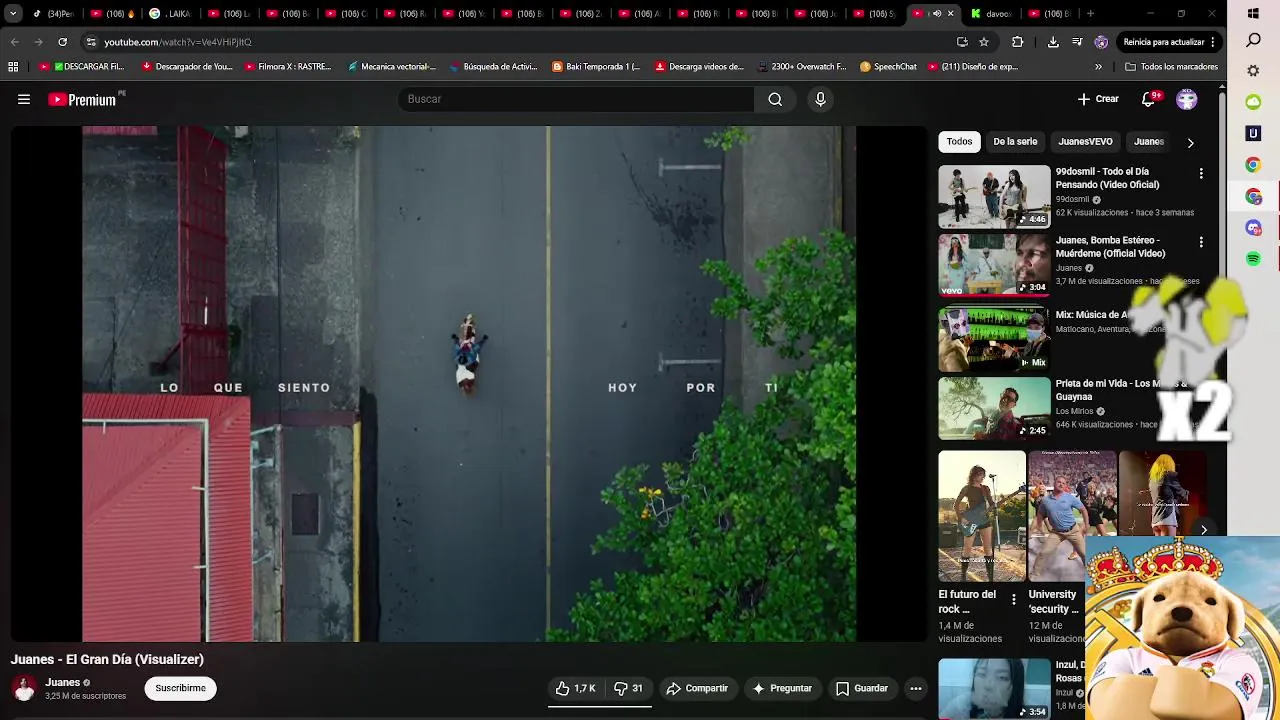This screenshot has width=1280, height=720.
Task: Select the JuanesVEVO chip
Action: click(1085, 142)
